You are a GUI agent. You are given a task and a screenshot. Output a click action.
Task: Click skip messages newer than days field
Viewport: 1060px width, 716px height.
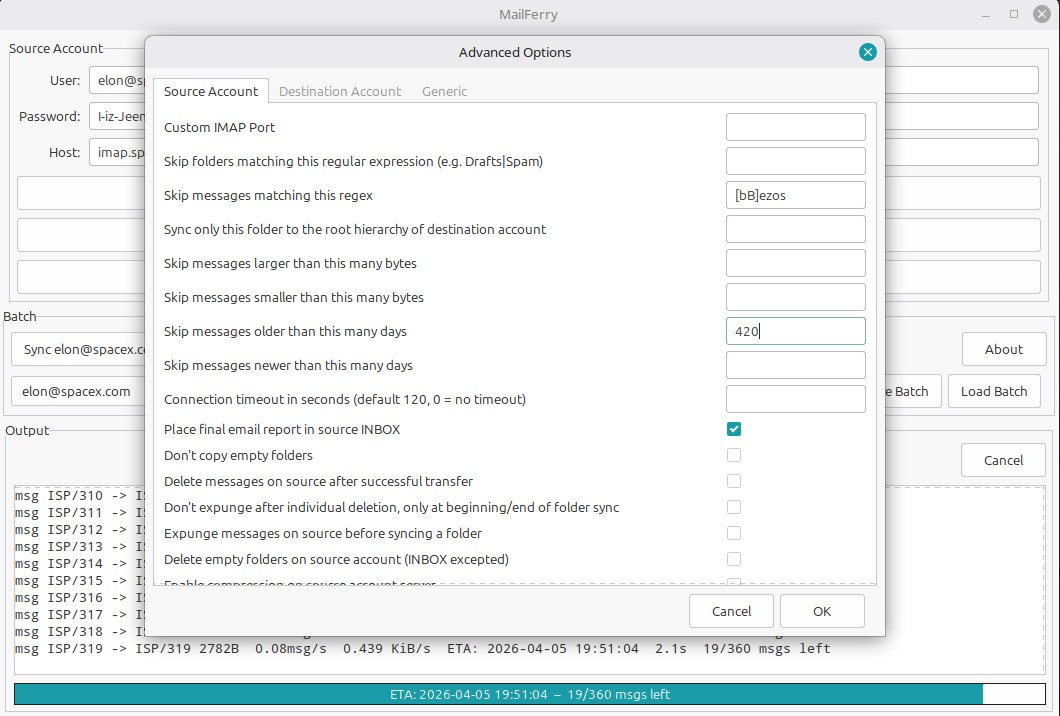pyautogui.click(x=795, y=365)
